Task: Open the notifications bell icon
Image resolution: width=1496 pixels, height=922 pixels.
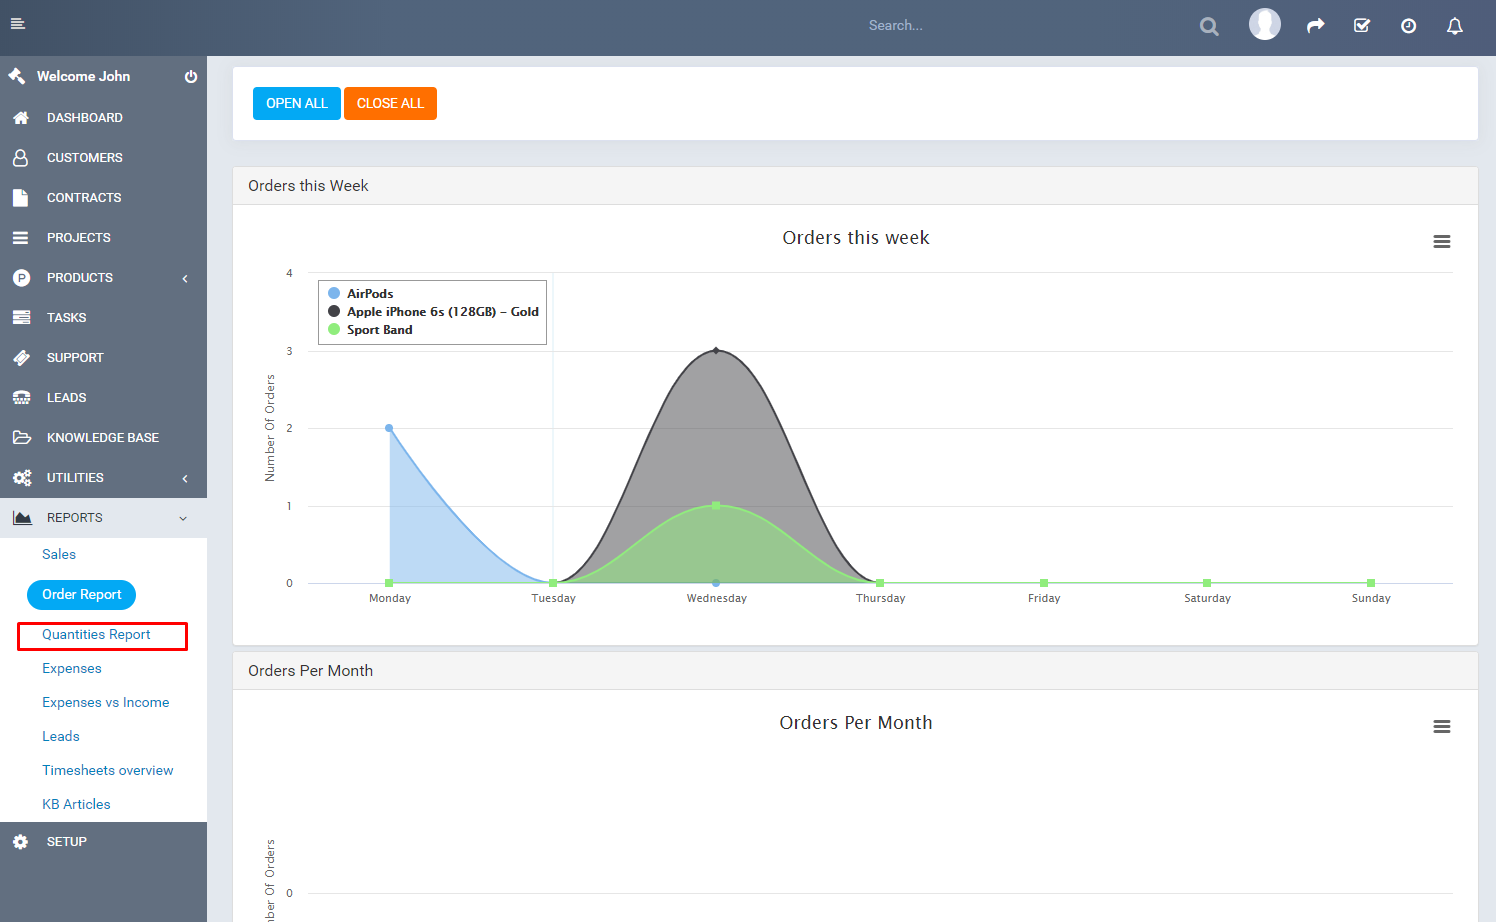Action: pos(1455,26)
